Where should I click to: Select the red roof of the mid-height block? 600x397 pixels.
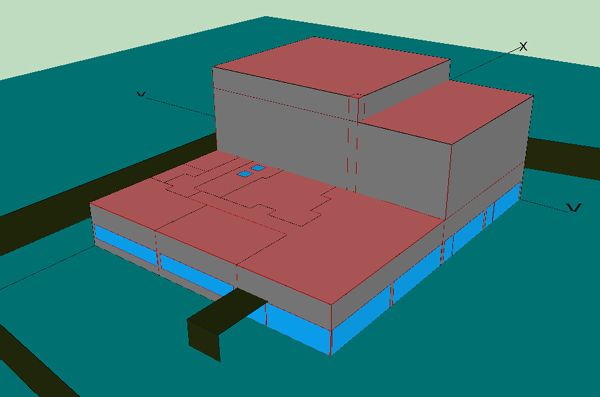[448, 111]
